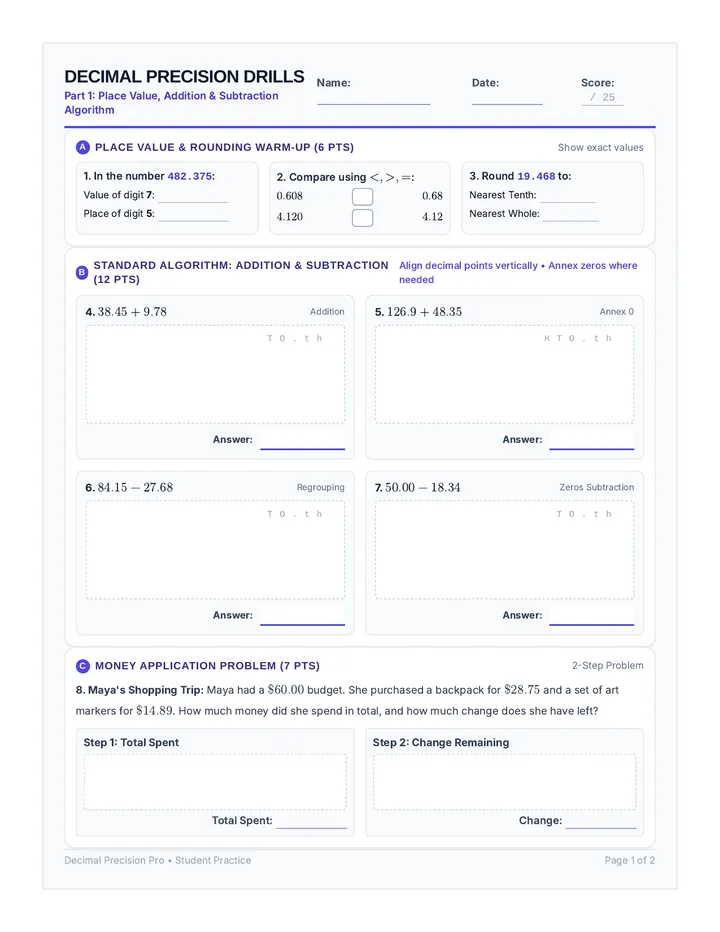
Task: Click the answer line for 126.9 + 48.35
Action: coord(592,441)
